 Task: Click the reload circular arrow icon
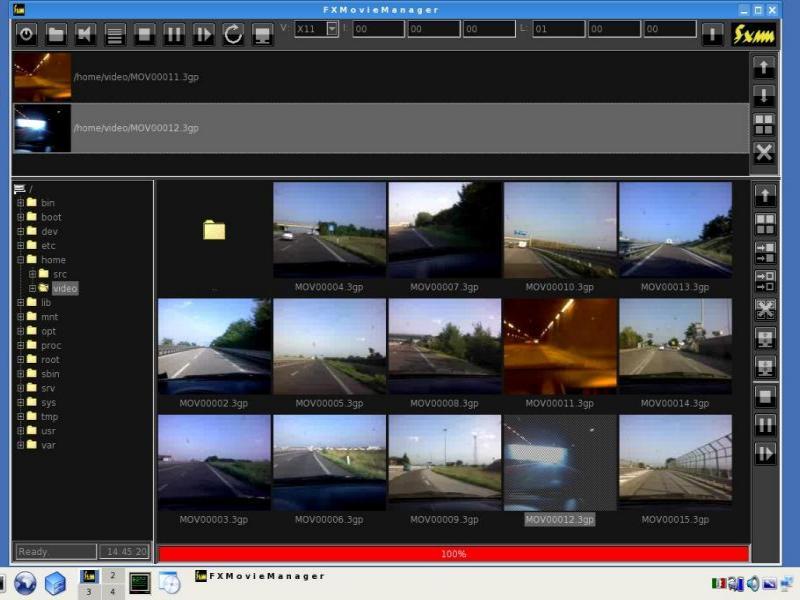pyautogui.click(x=233, y=34)
